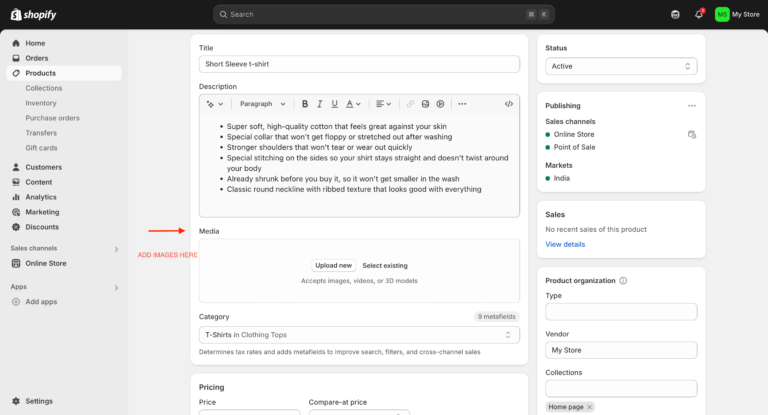
Task: Click the Upload new media button
Action: coord(333,265)
